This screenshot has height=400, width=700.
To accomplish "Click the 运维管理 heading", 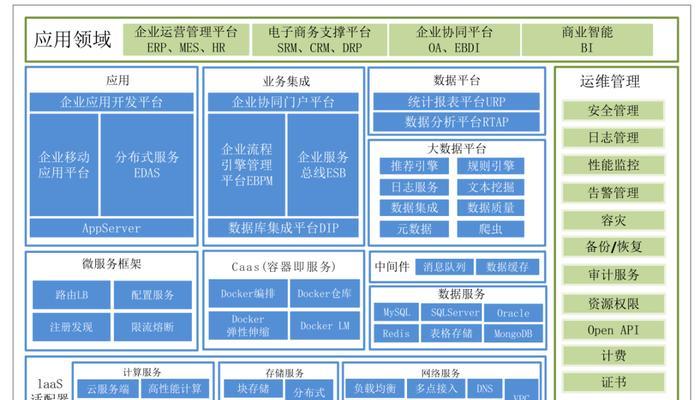I will coord(610,82).
